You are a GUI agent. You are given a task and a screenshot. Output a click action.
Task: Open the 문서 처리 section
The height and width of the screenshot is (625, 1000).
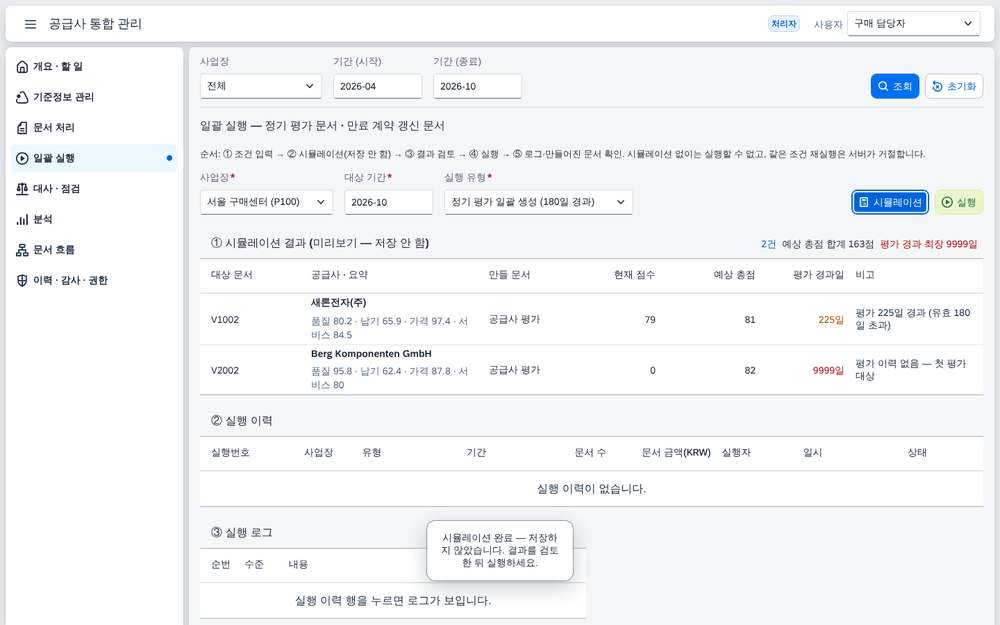(94, 128)
